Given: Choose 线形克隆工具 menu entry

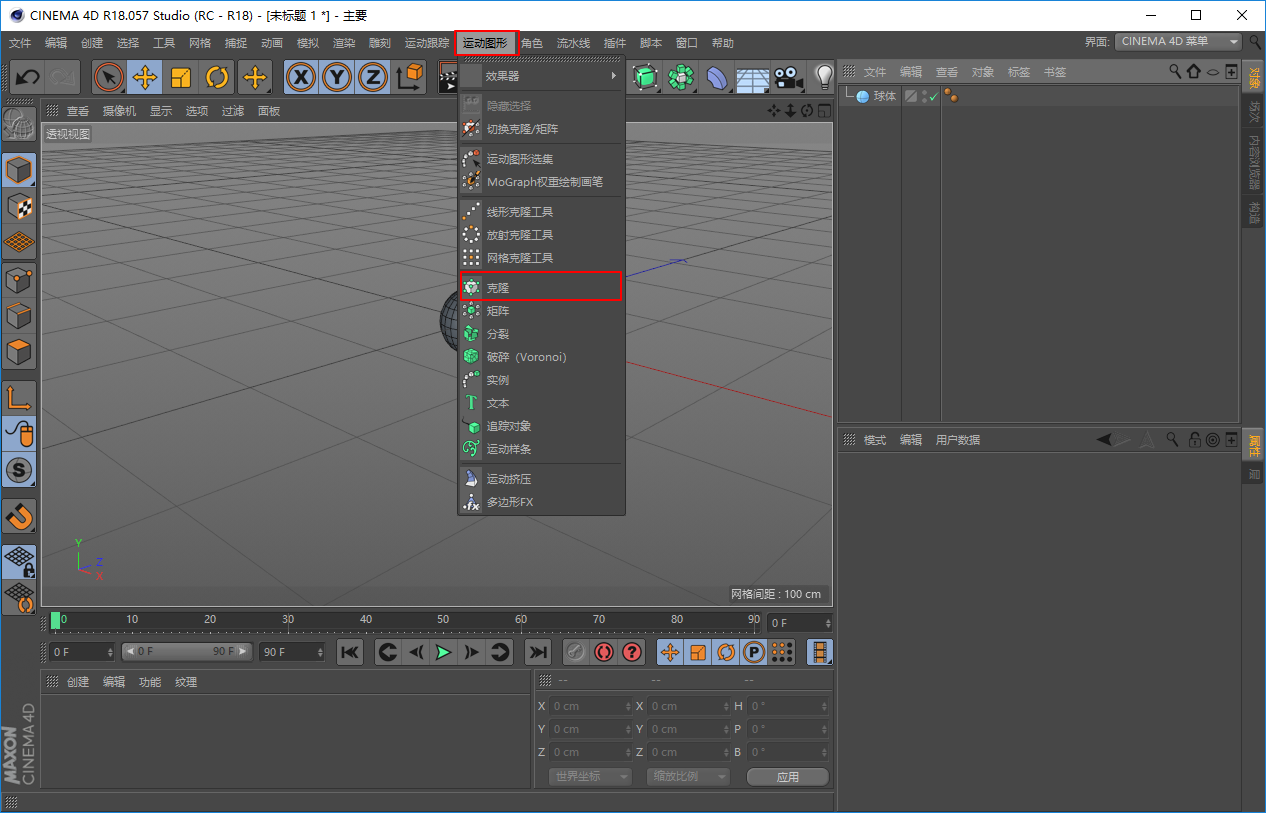Looking at the screenshot, I should click(x=541, y=212).
